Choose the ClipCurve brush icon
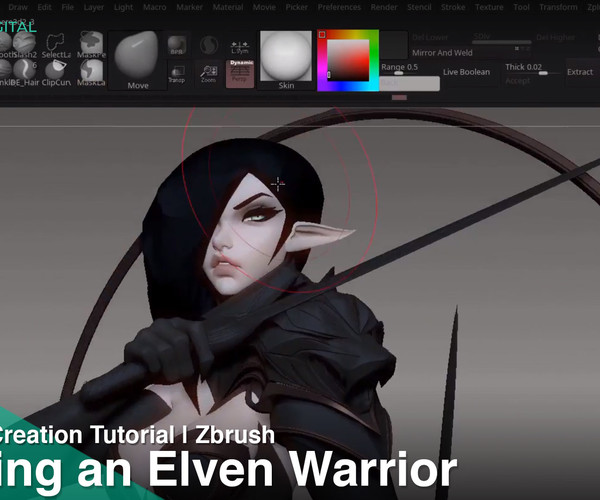600x500 pixels. tap(56, 73)
